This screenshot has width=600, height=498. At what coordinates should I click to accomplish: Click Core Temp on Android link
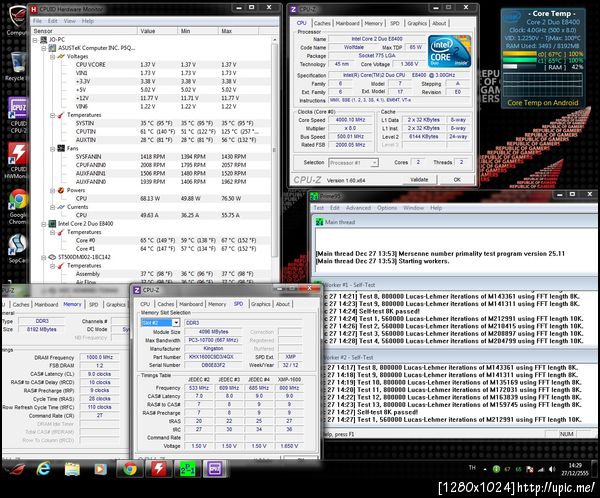click(543, 103)
